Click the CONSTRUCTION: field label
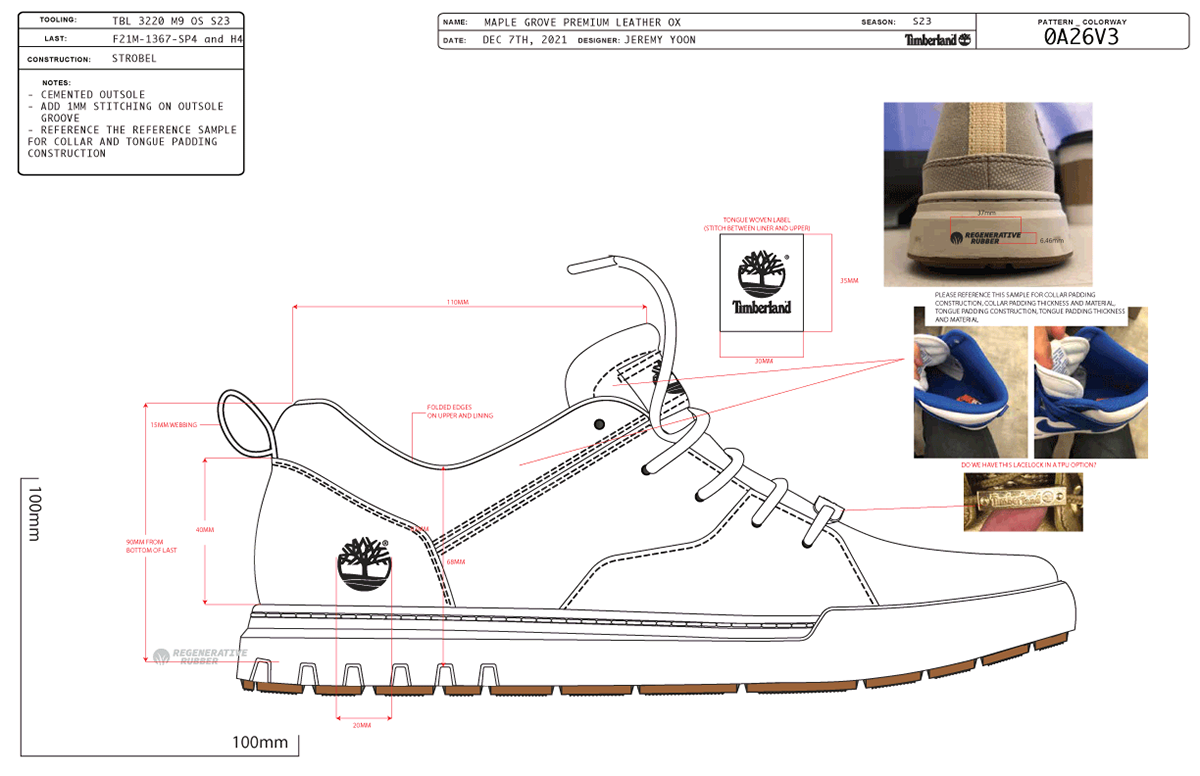Viewport: 1200px width, 776px height. point(58,58)
